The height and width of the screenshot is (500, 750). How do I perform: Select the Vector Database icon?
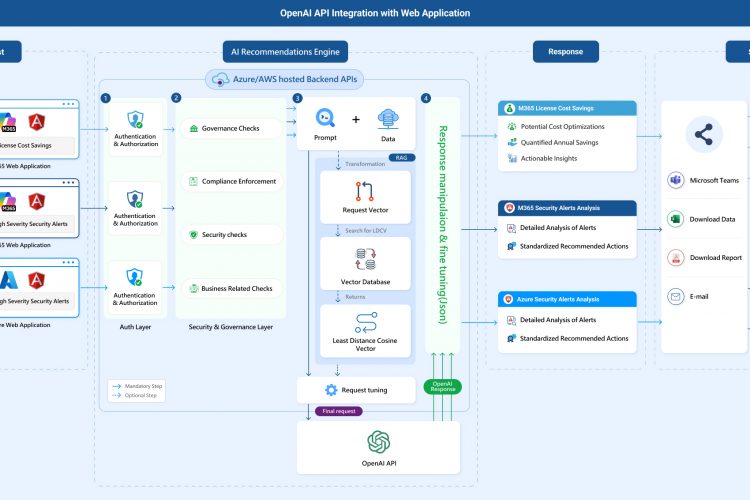pyautogui.click(x=365, y=259)
